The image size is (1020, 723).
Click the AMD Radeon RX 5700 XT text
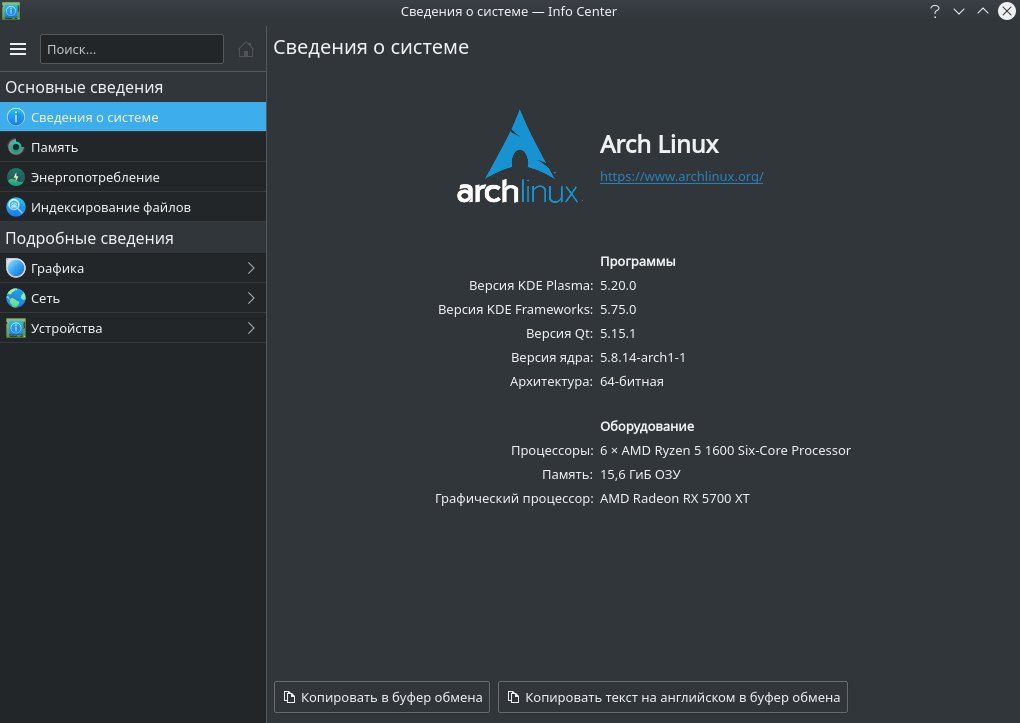(675, 499)
